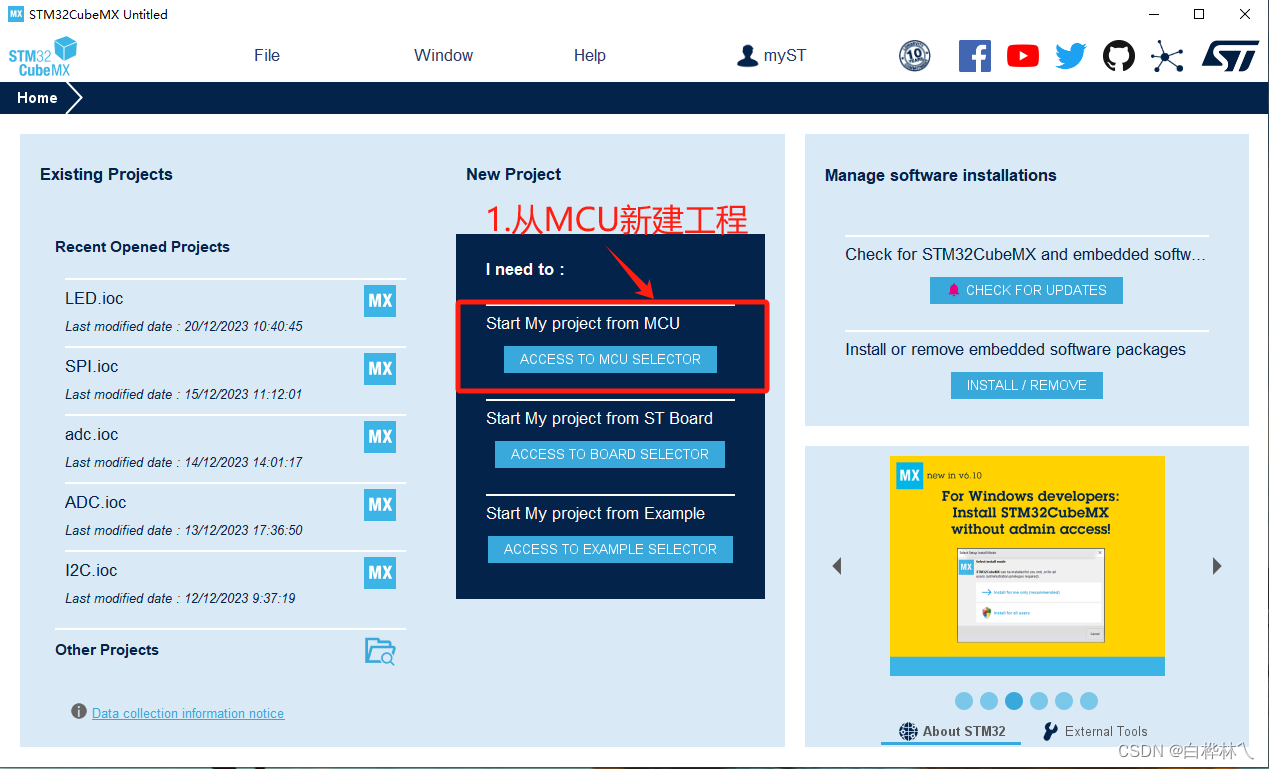Screen dimensions: 1269x769
Task: Click the 10 years anniversary badge icon
Action: point(914,56)
